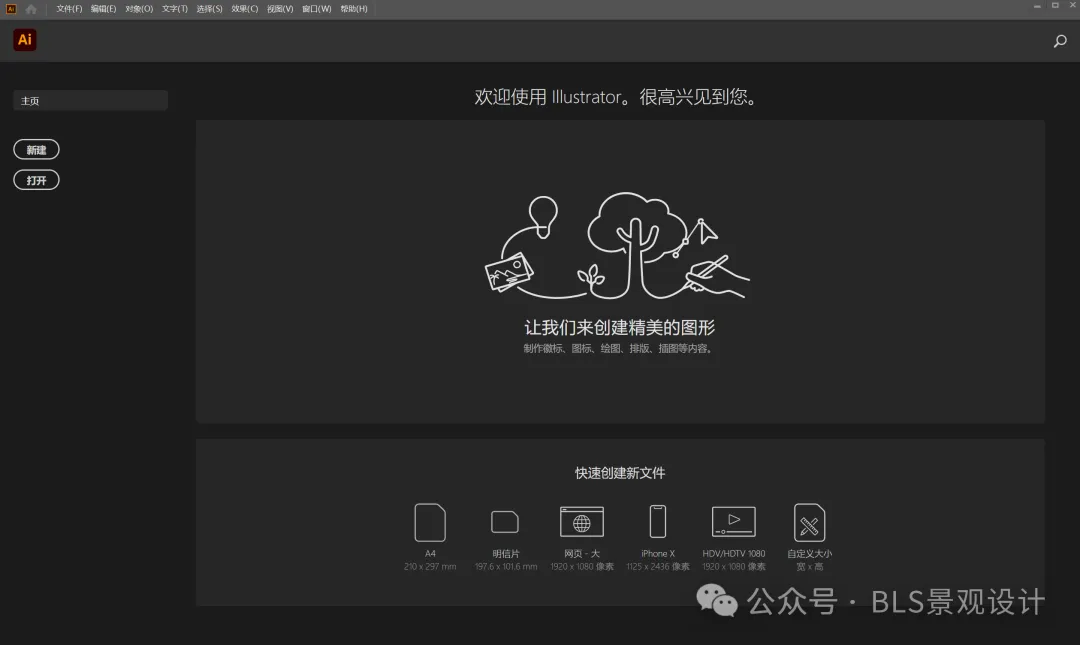
Task: Open the 效果(C) menu
Action: tap(245, 9)
